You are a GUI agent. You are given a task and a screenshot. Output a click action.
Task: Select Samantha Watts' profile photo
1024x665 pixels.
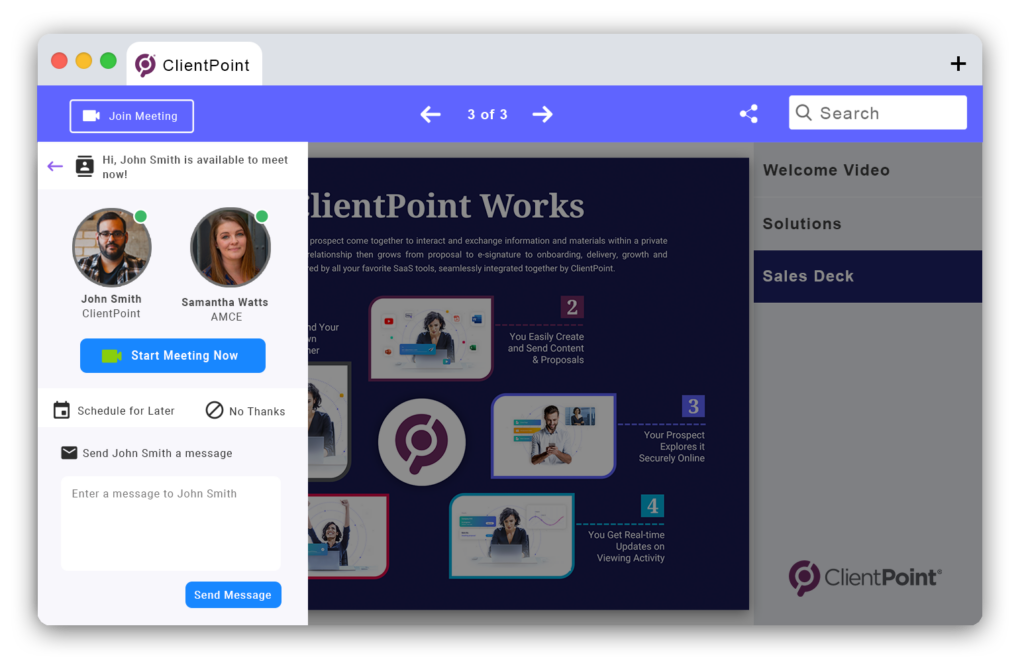(x=230, y=247)
